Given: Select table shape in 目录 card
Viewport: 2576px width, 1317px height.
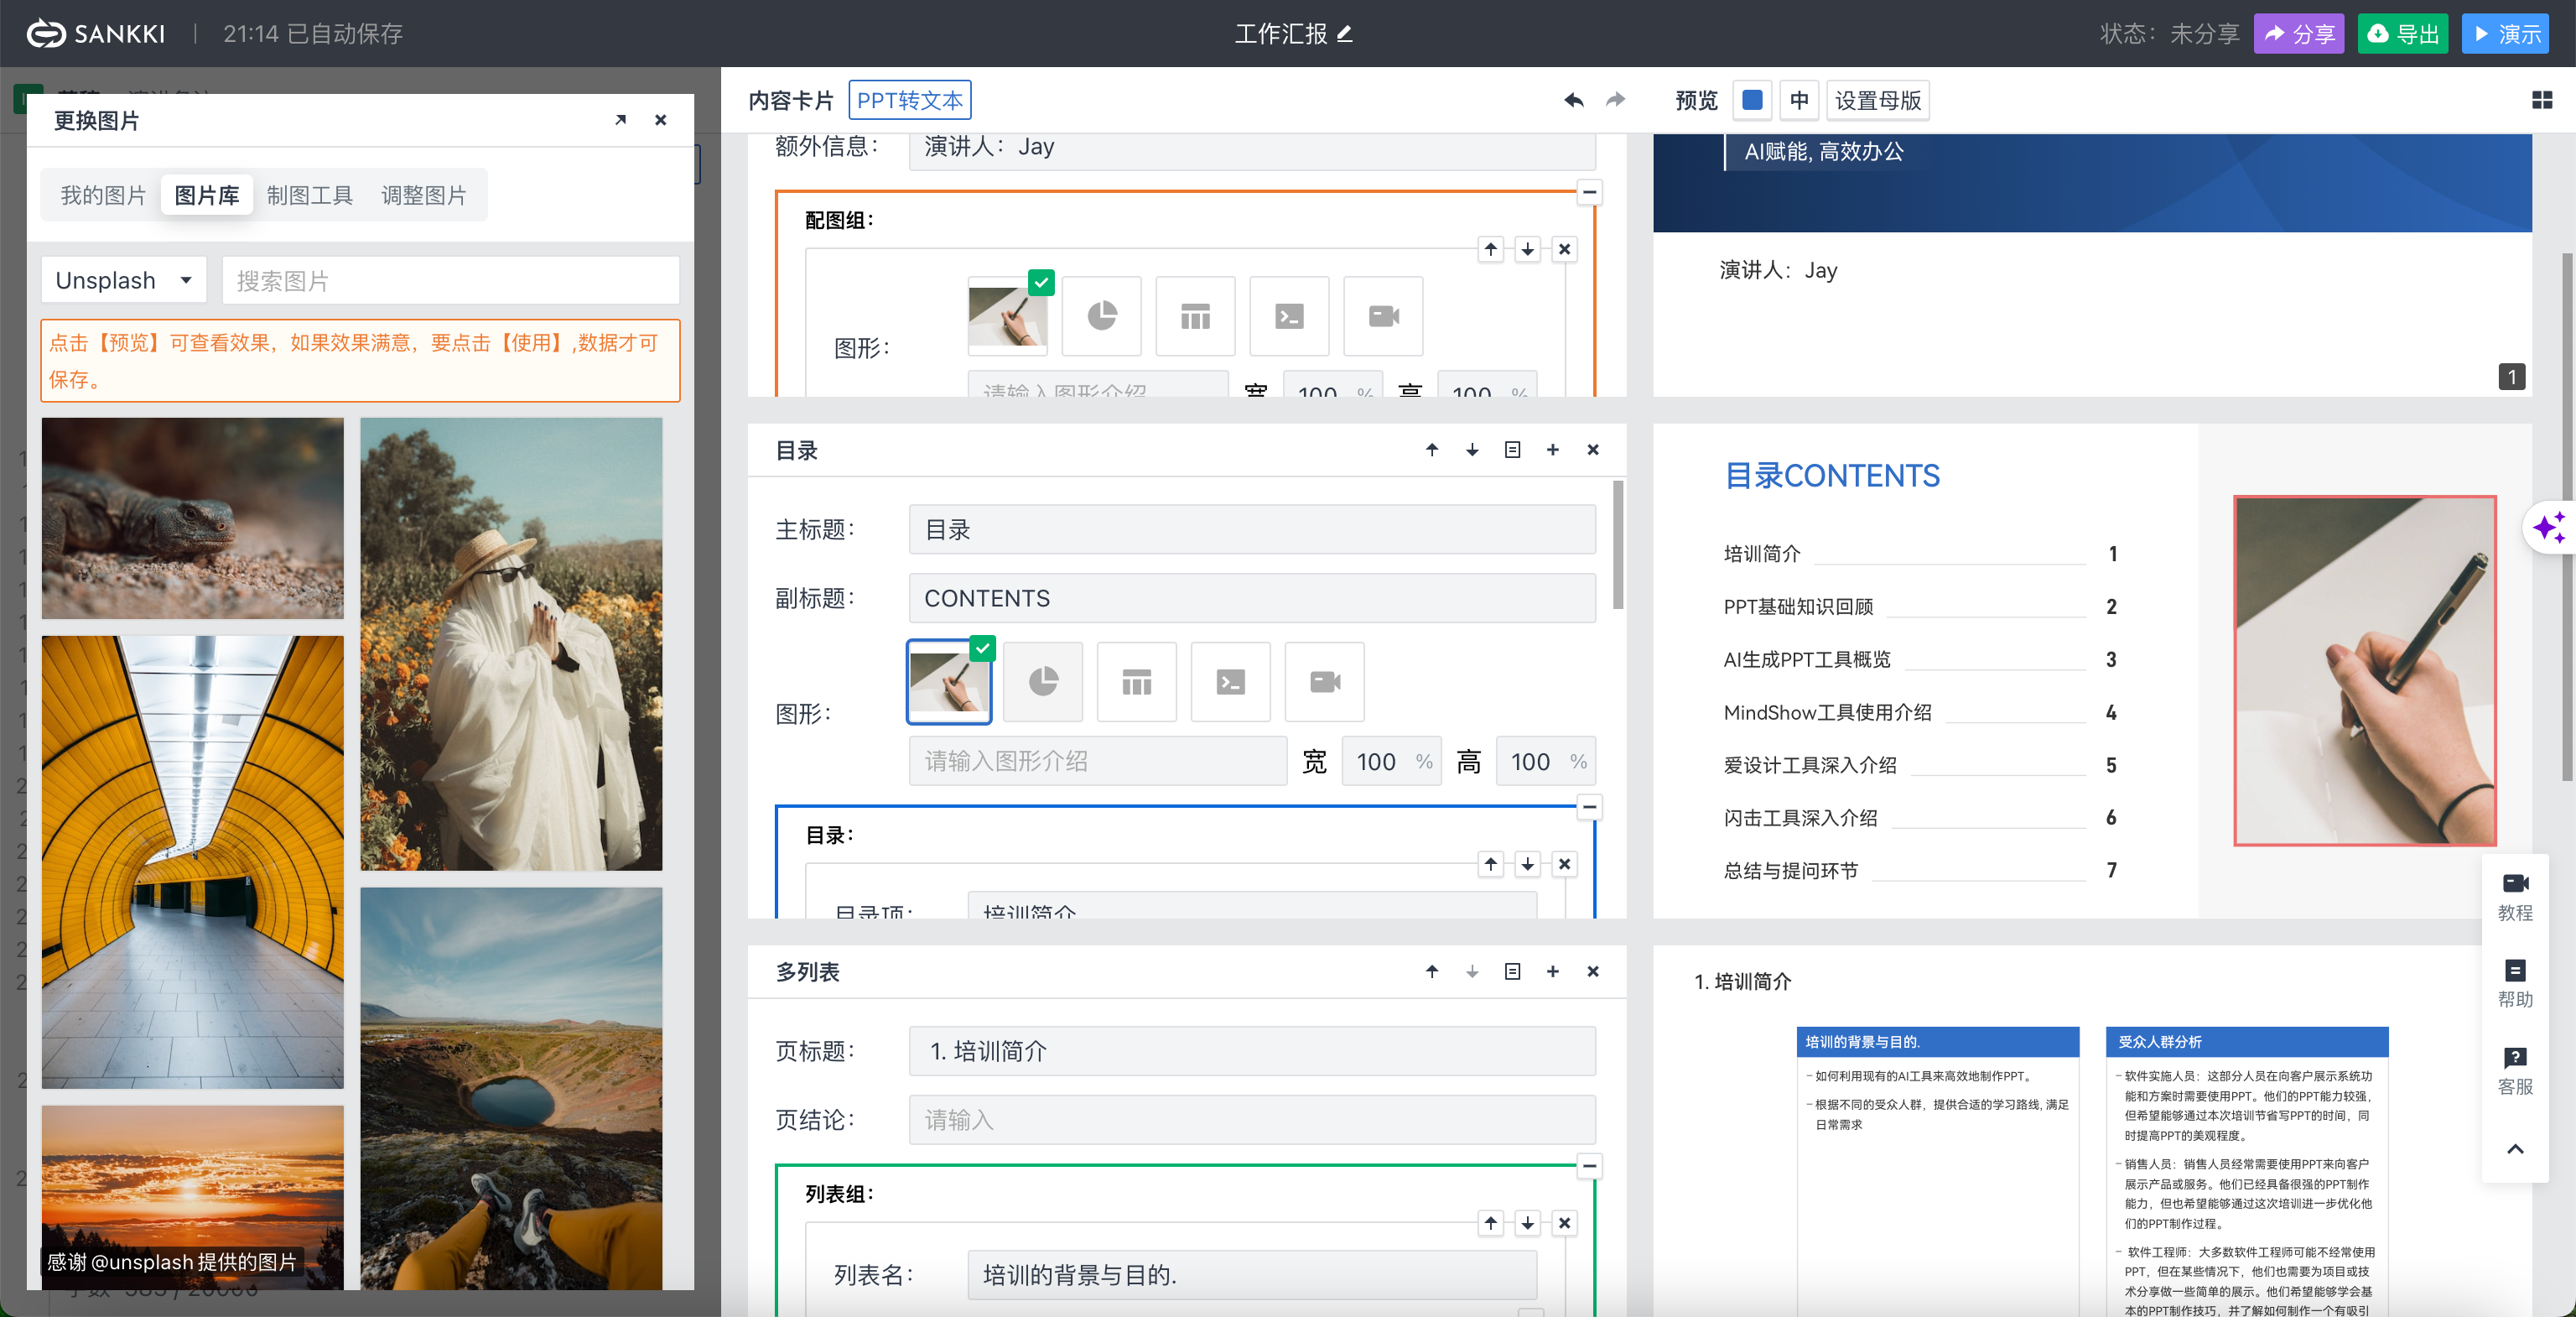Looking at the screenshot, I should click(1137, 682).
